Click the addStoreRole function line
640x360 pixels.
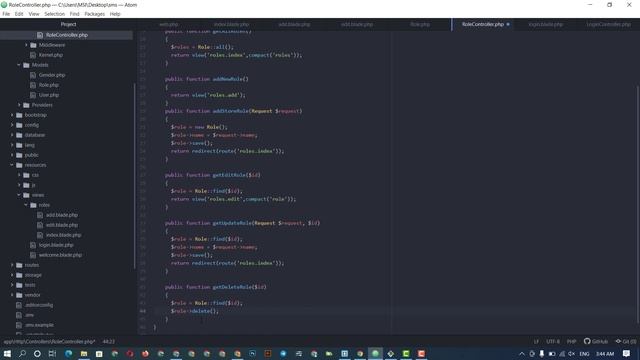(233, 111)
